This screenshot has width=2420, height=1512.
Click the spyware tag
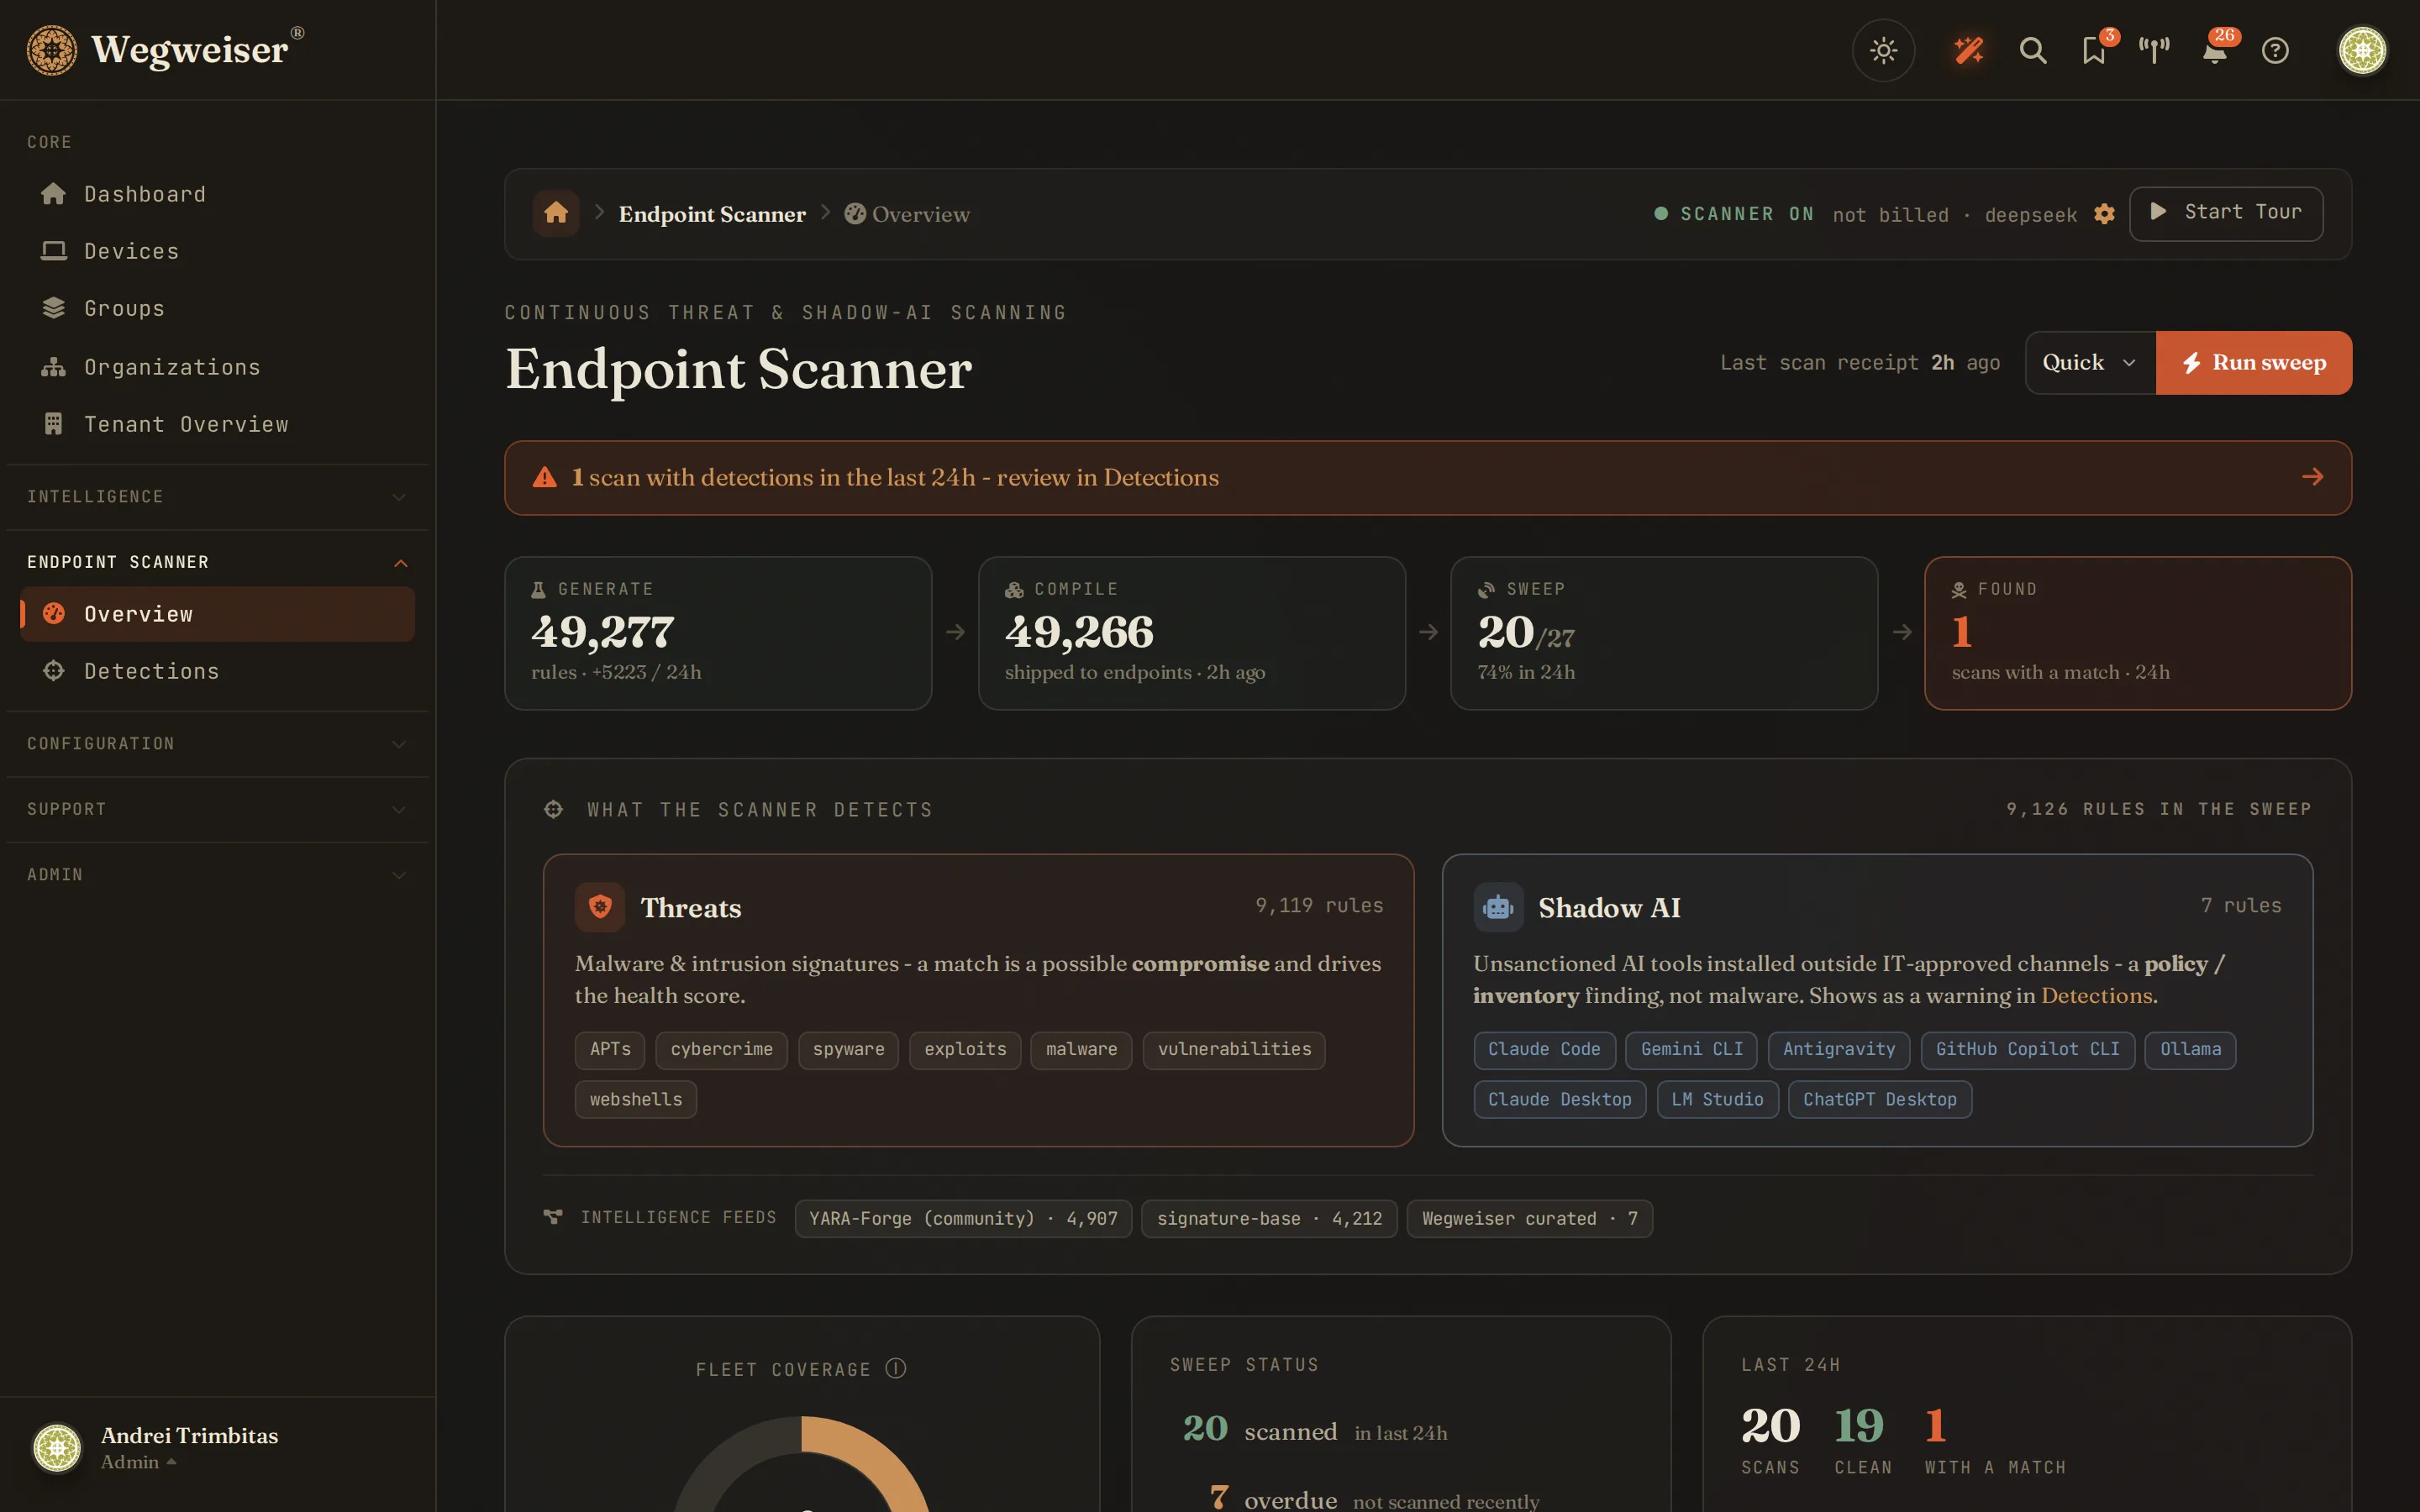pyautogui.click(x=848, y=1050)
